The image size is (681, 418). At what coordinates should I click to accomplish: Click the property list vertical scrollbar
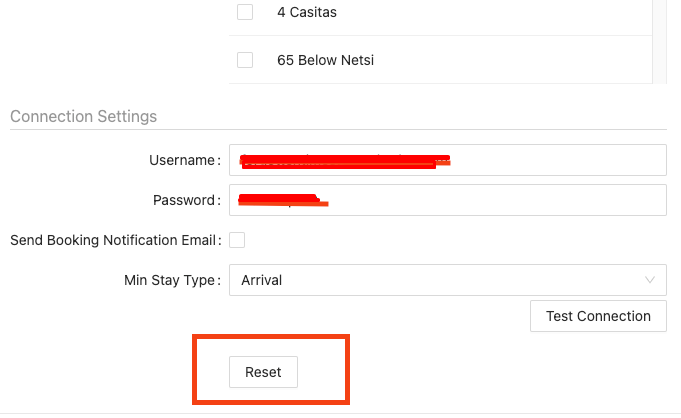[659, 41]
